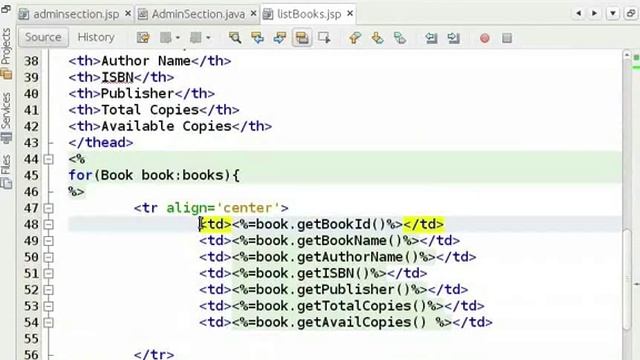Screen dimensions: 640x360
Task: Toggle Highlight Search in editor toolbar
Action: point(302,38)
